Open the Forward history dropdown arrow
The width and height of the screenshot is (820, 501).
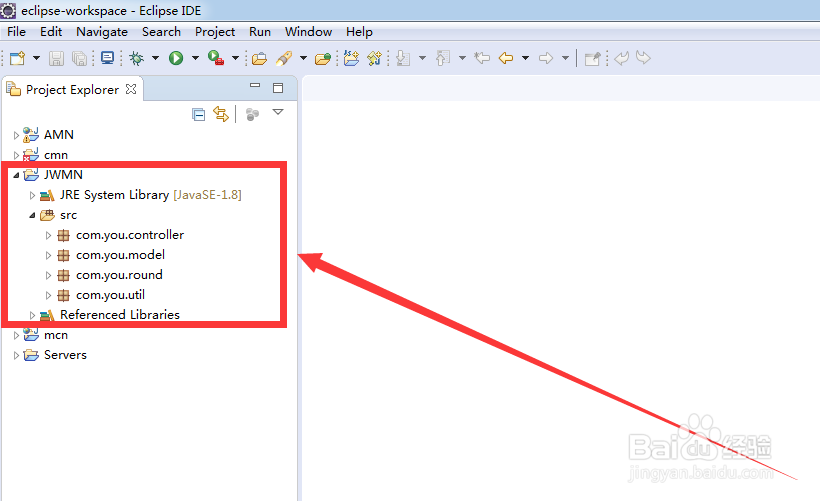[x=565, y=58]
